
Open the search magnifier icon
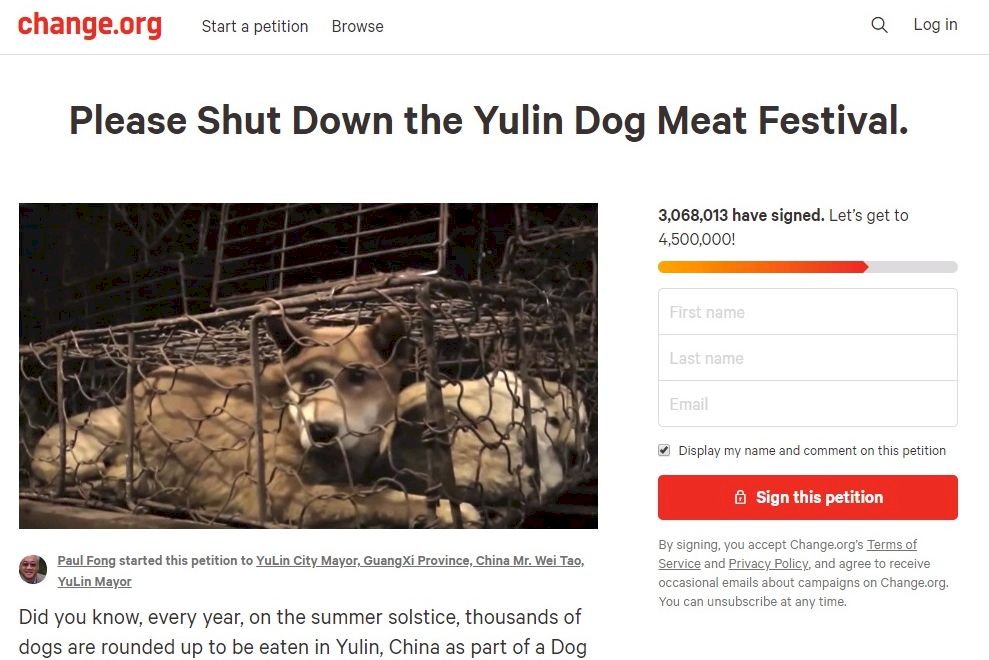879,25
